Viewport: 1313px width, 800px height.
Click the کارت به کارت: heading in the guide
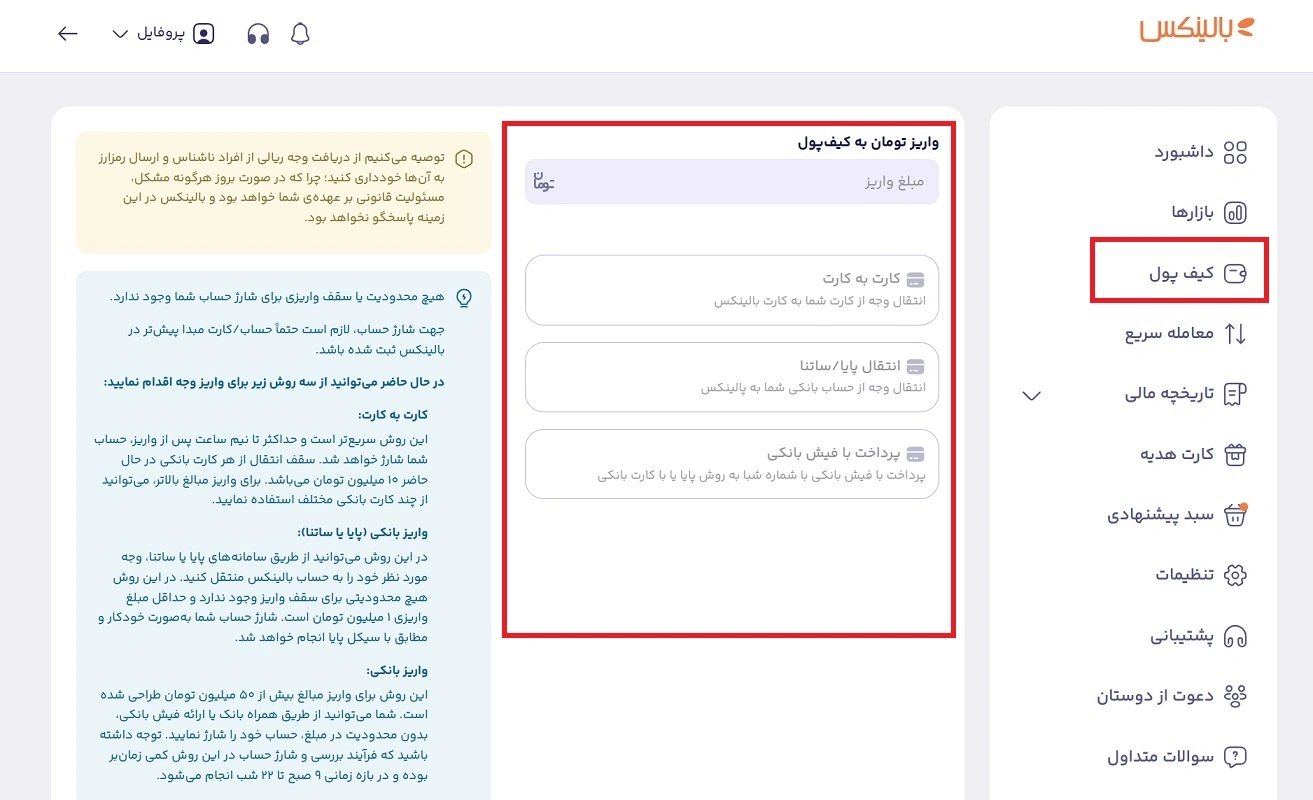tap(393, 415)
